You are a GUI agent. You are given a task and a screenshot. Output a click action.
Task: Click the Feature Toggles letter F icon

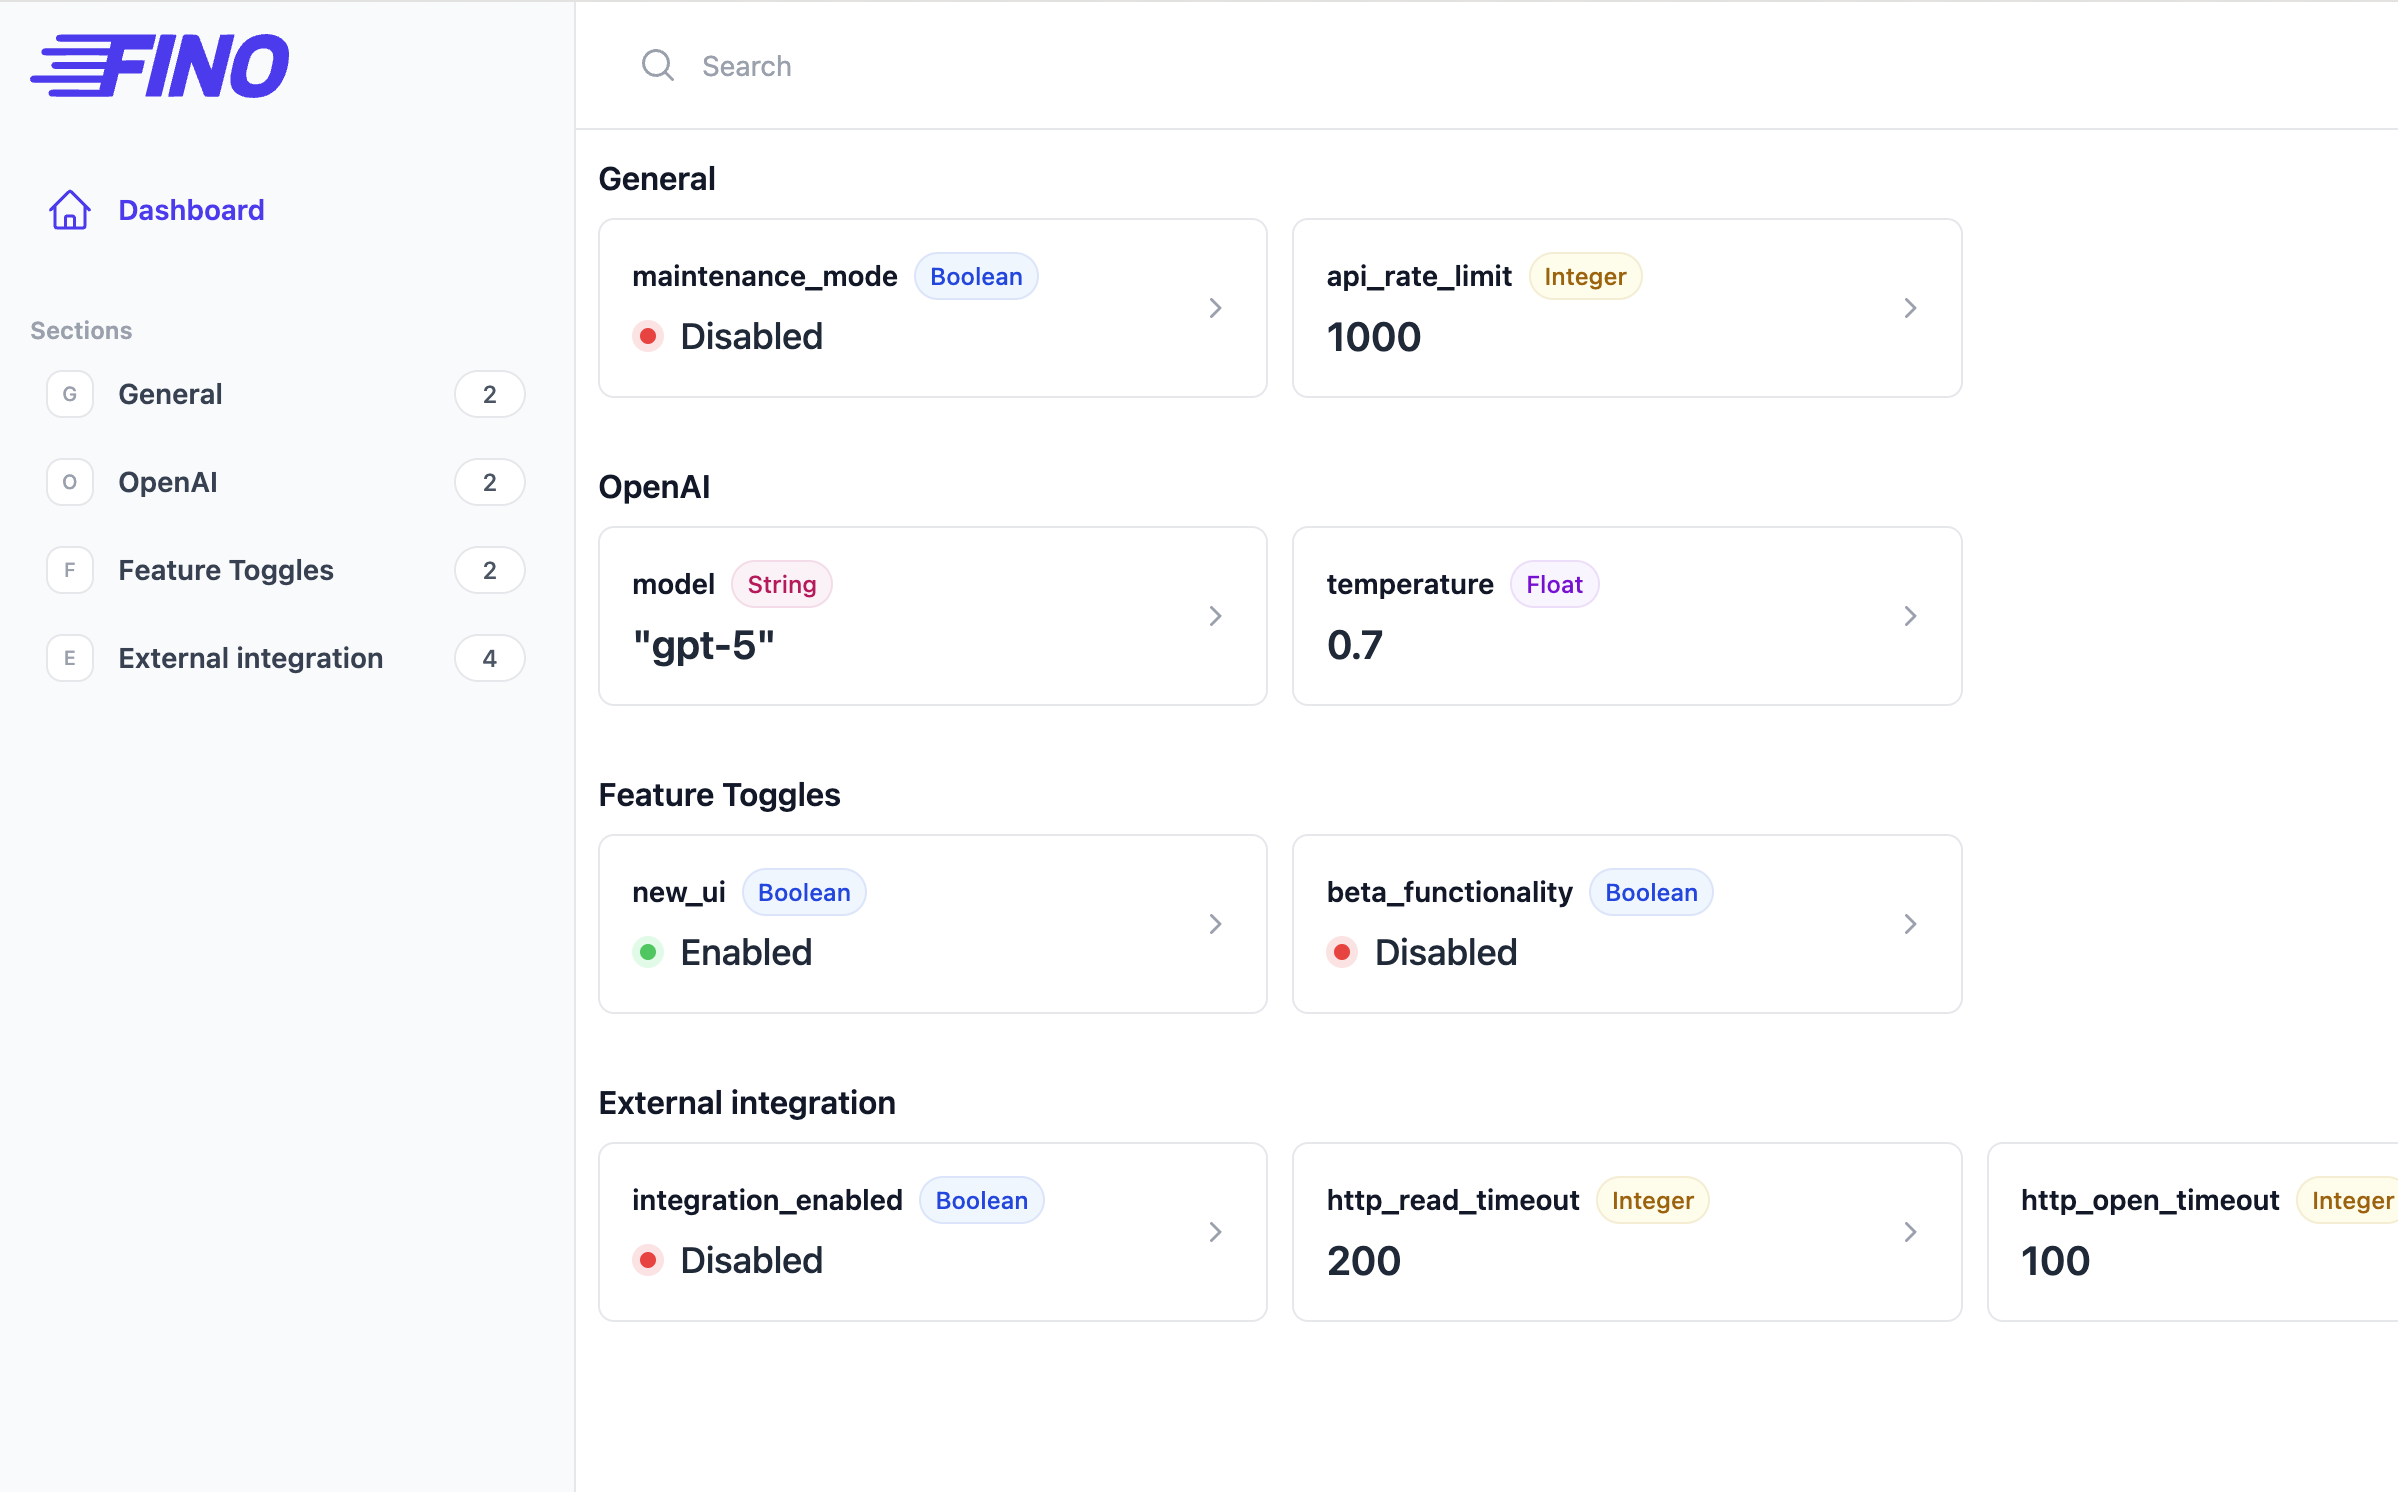pyautogui.click(x=70, y=570)
